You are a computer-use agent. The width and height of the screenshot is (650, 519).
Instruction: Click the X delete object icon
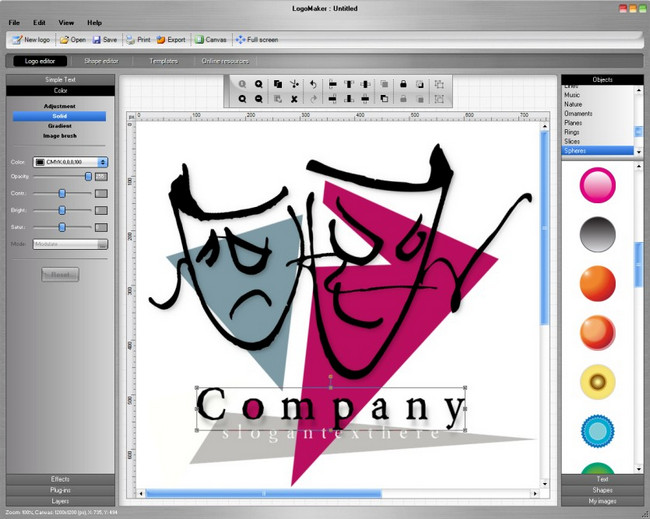(294, 99)
